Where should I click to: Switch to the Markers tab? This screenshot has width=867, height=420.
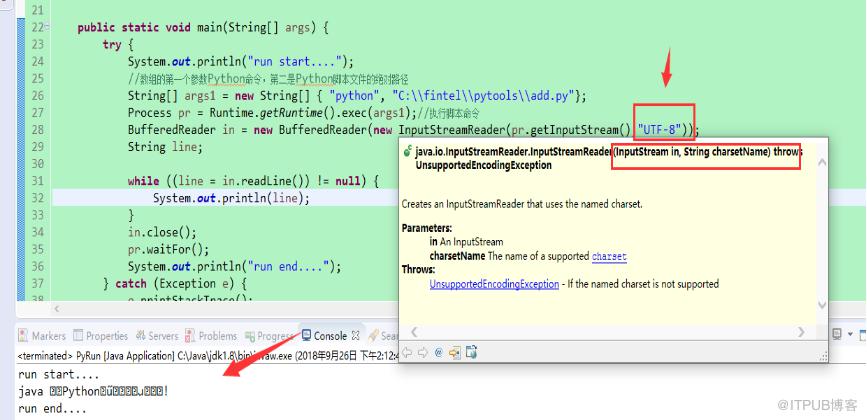pos(42,336)
